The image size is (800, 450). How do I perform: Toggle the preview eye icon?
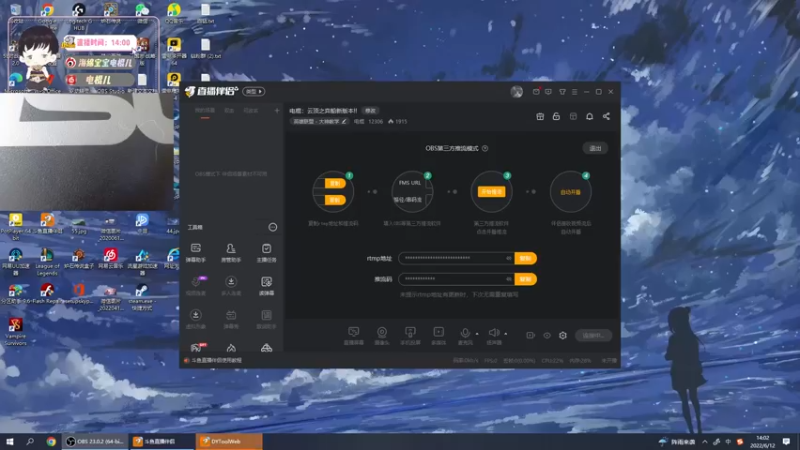click(547, 335)
